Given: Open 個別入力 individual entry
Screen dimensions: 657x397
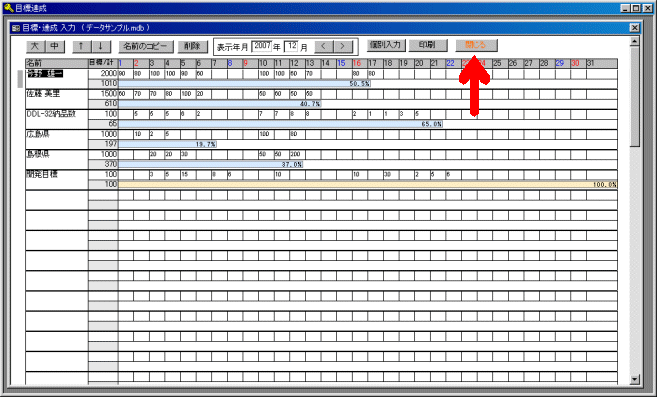Looking at the screenshot, I should (386, 45).
